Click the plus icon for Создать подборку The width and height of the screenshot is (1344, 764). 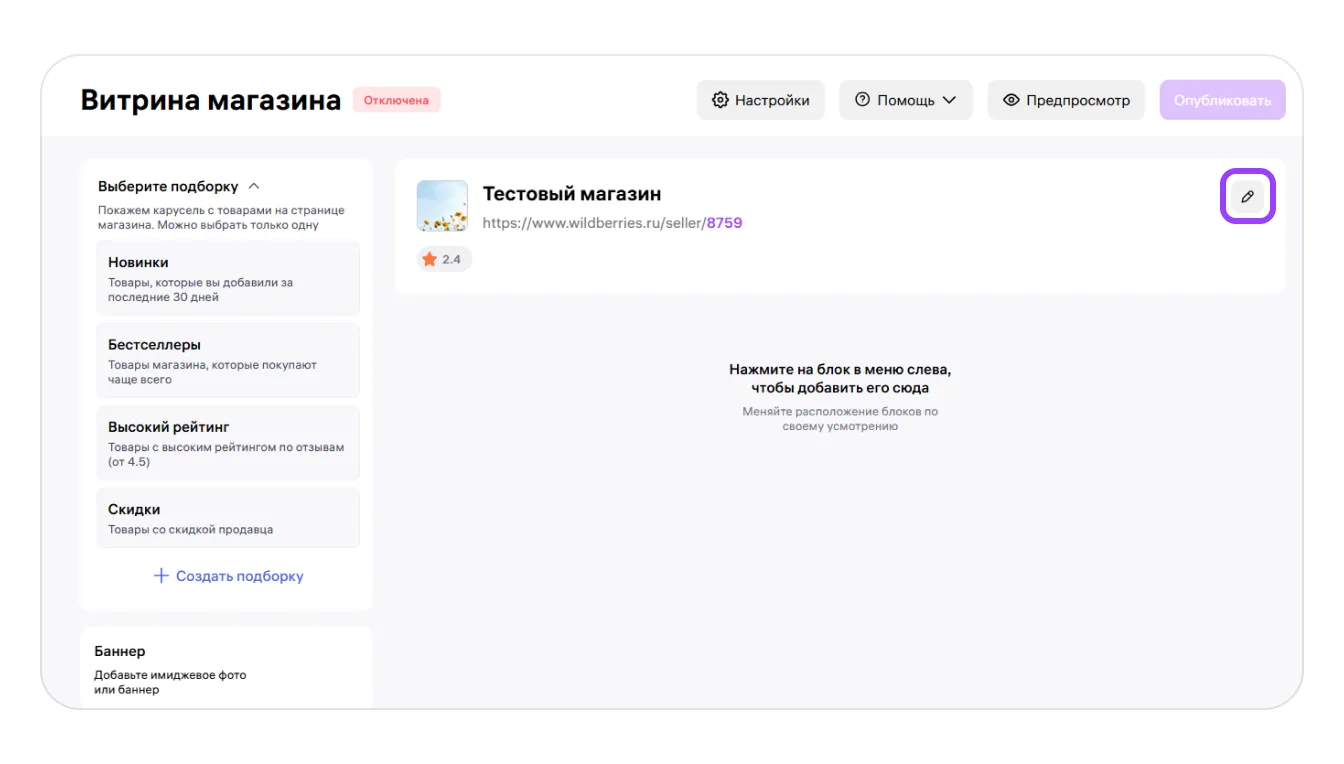161,576
